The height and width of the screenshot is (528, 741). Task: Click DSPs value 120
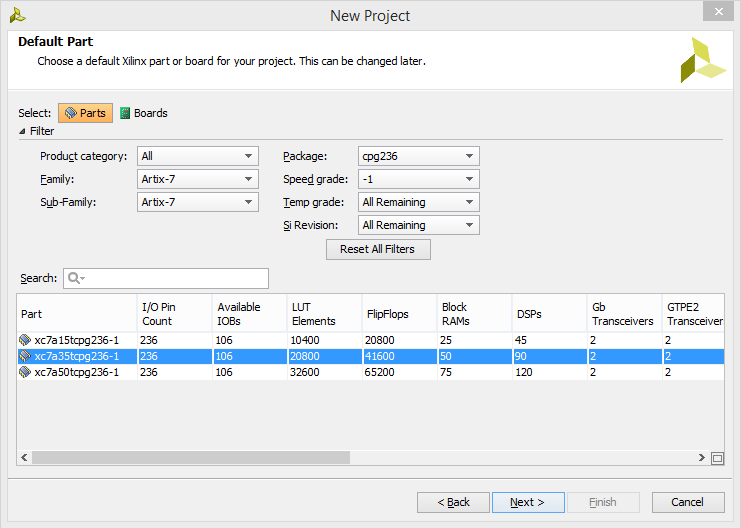524,372
